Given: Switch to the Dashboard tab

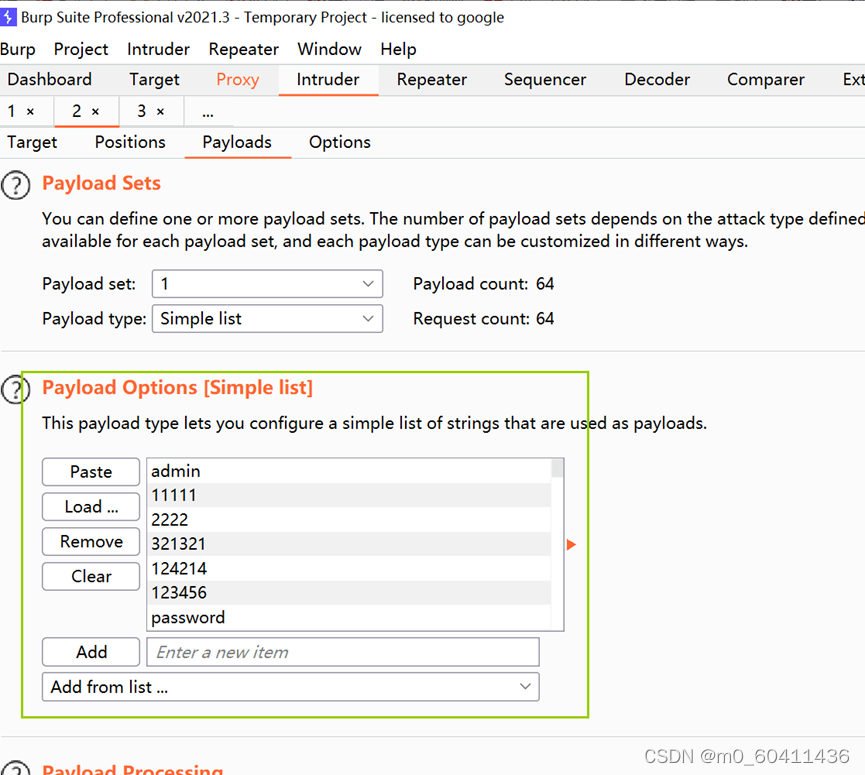Looking at the screenshot, I should pyautogui.click(x=50, y=79).
